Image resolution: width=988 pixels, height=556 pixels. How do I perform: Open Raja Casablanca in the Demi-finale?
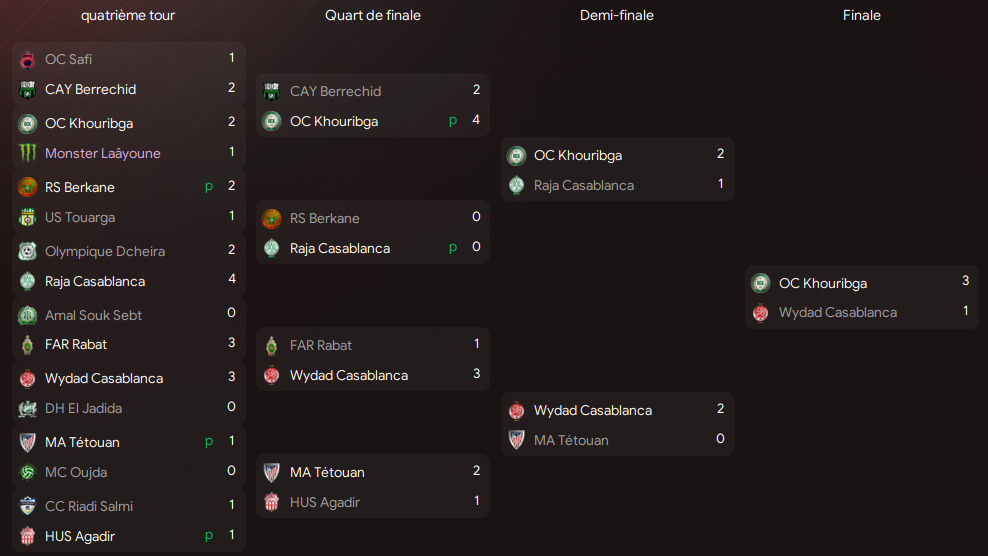583,185
